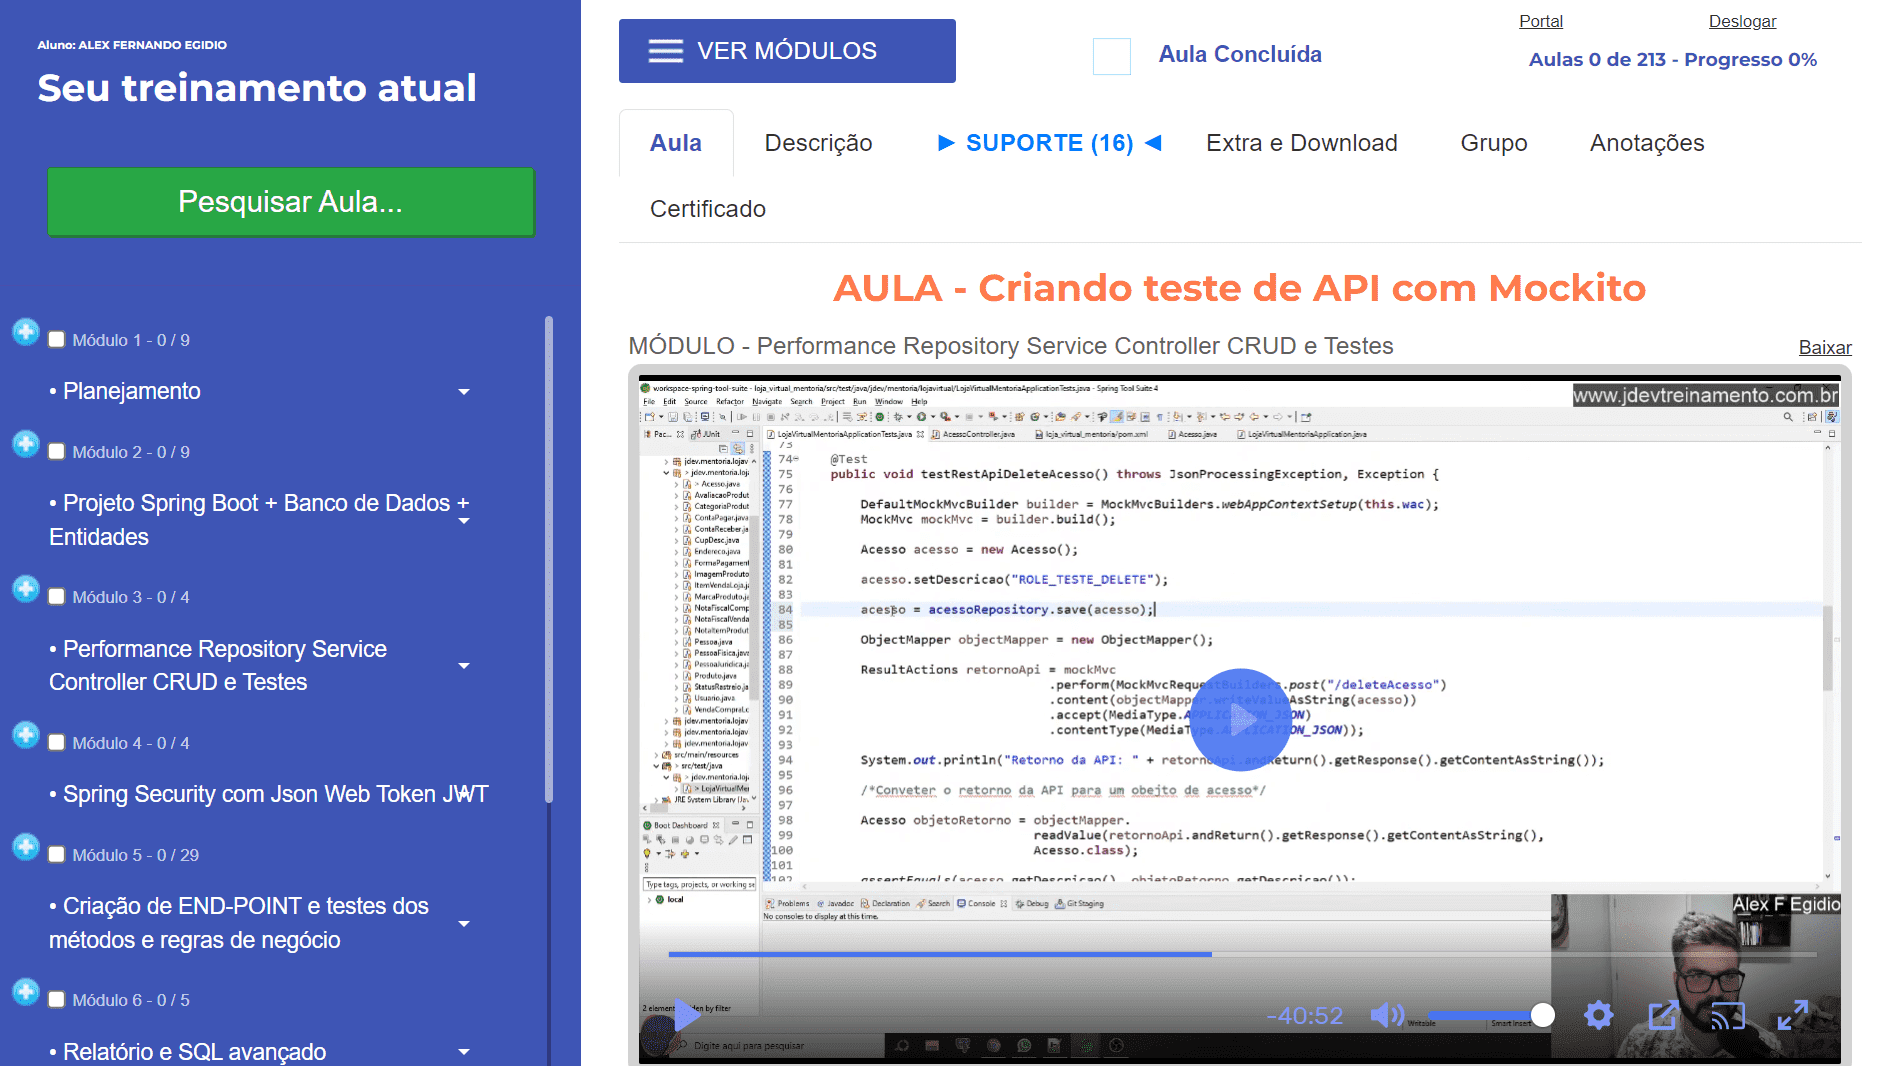Mute the video with speaker icon
1899x1066 pixels.
1387,1015
